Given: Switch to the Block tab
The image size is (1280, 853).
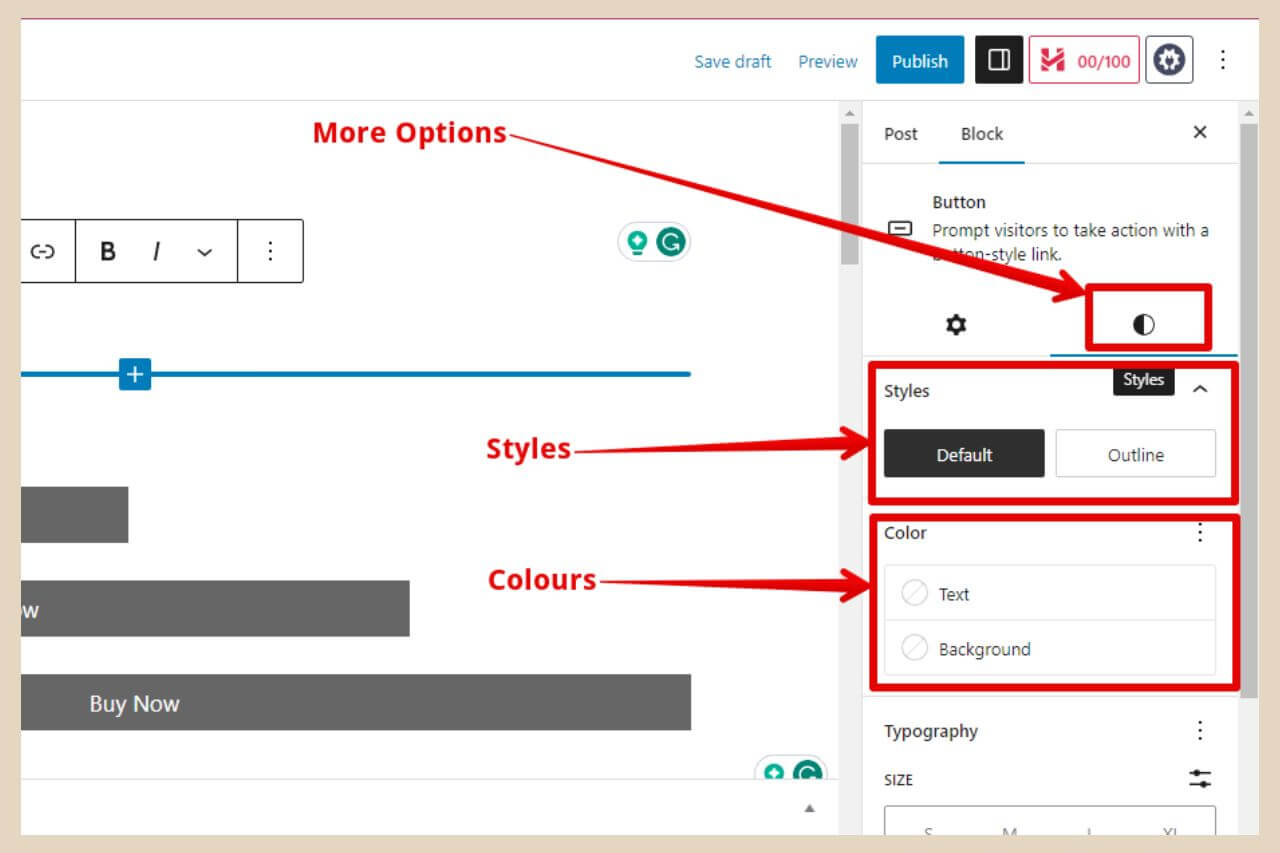Looking at the screenshot, I should [981, 134].
